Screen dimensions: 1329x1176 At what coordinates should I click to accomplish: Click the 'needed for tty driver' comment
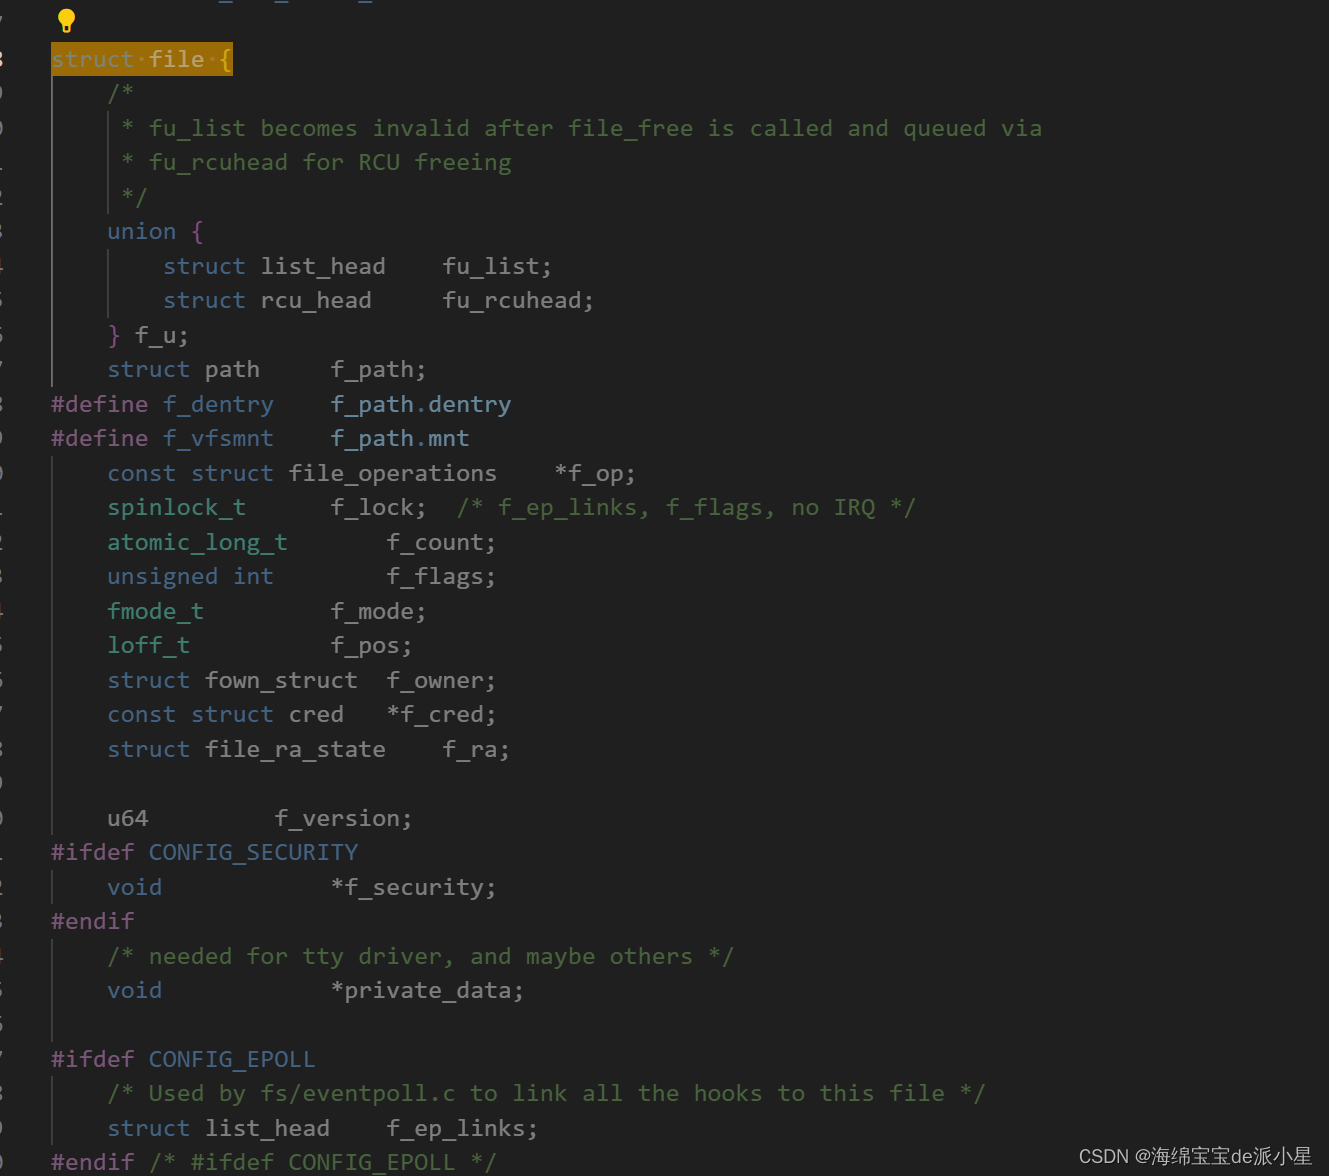click(x=420, y=956)
